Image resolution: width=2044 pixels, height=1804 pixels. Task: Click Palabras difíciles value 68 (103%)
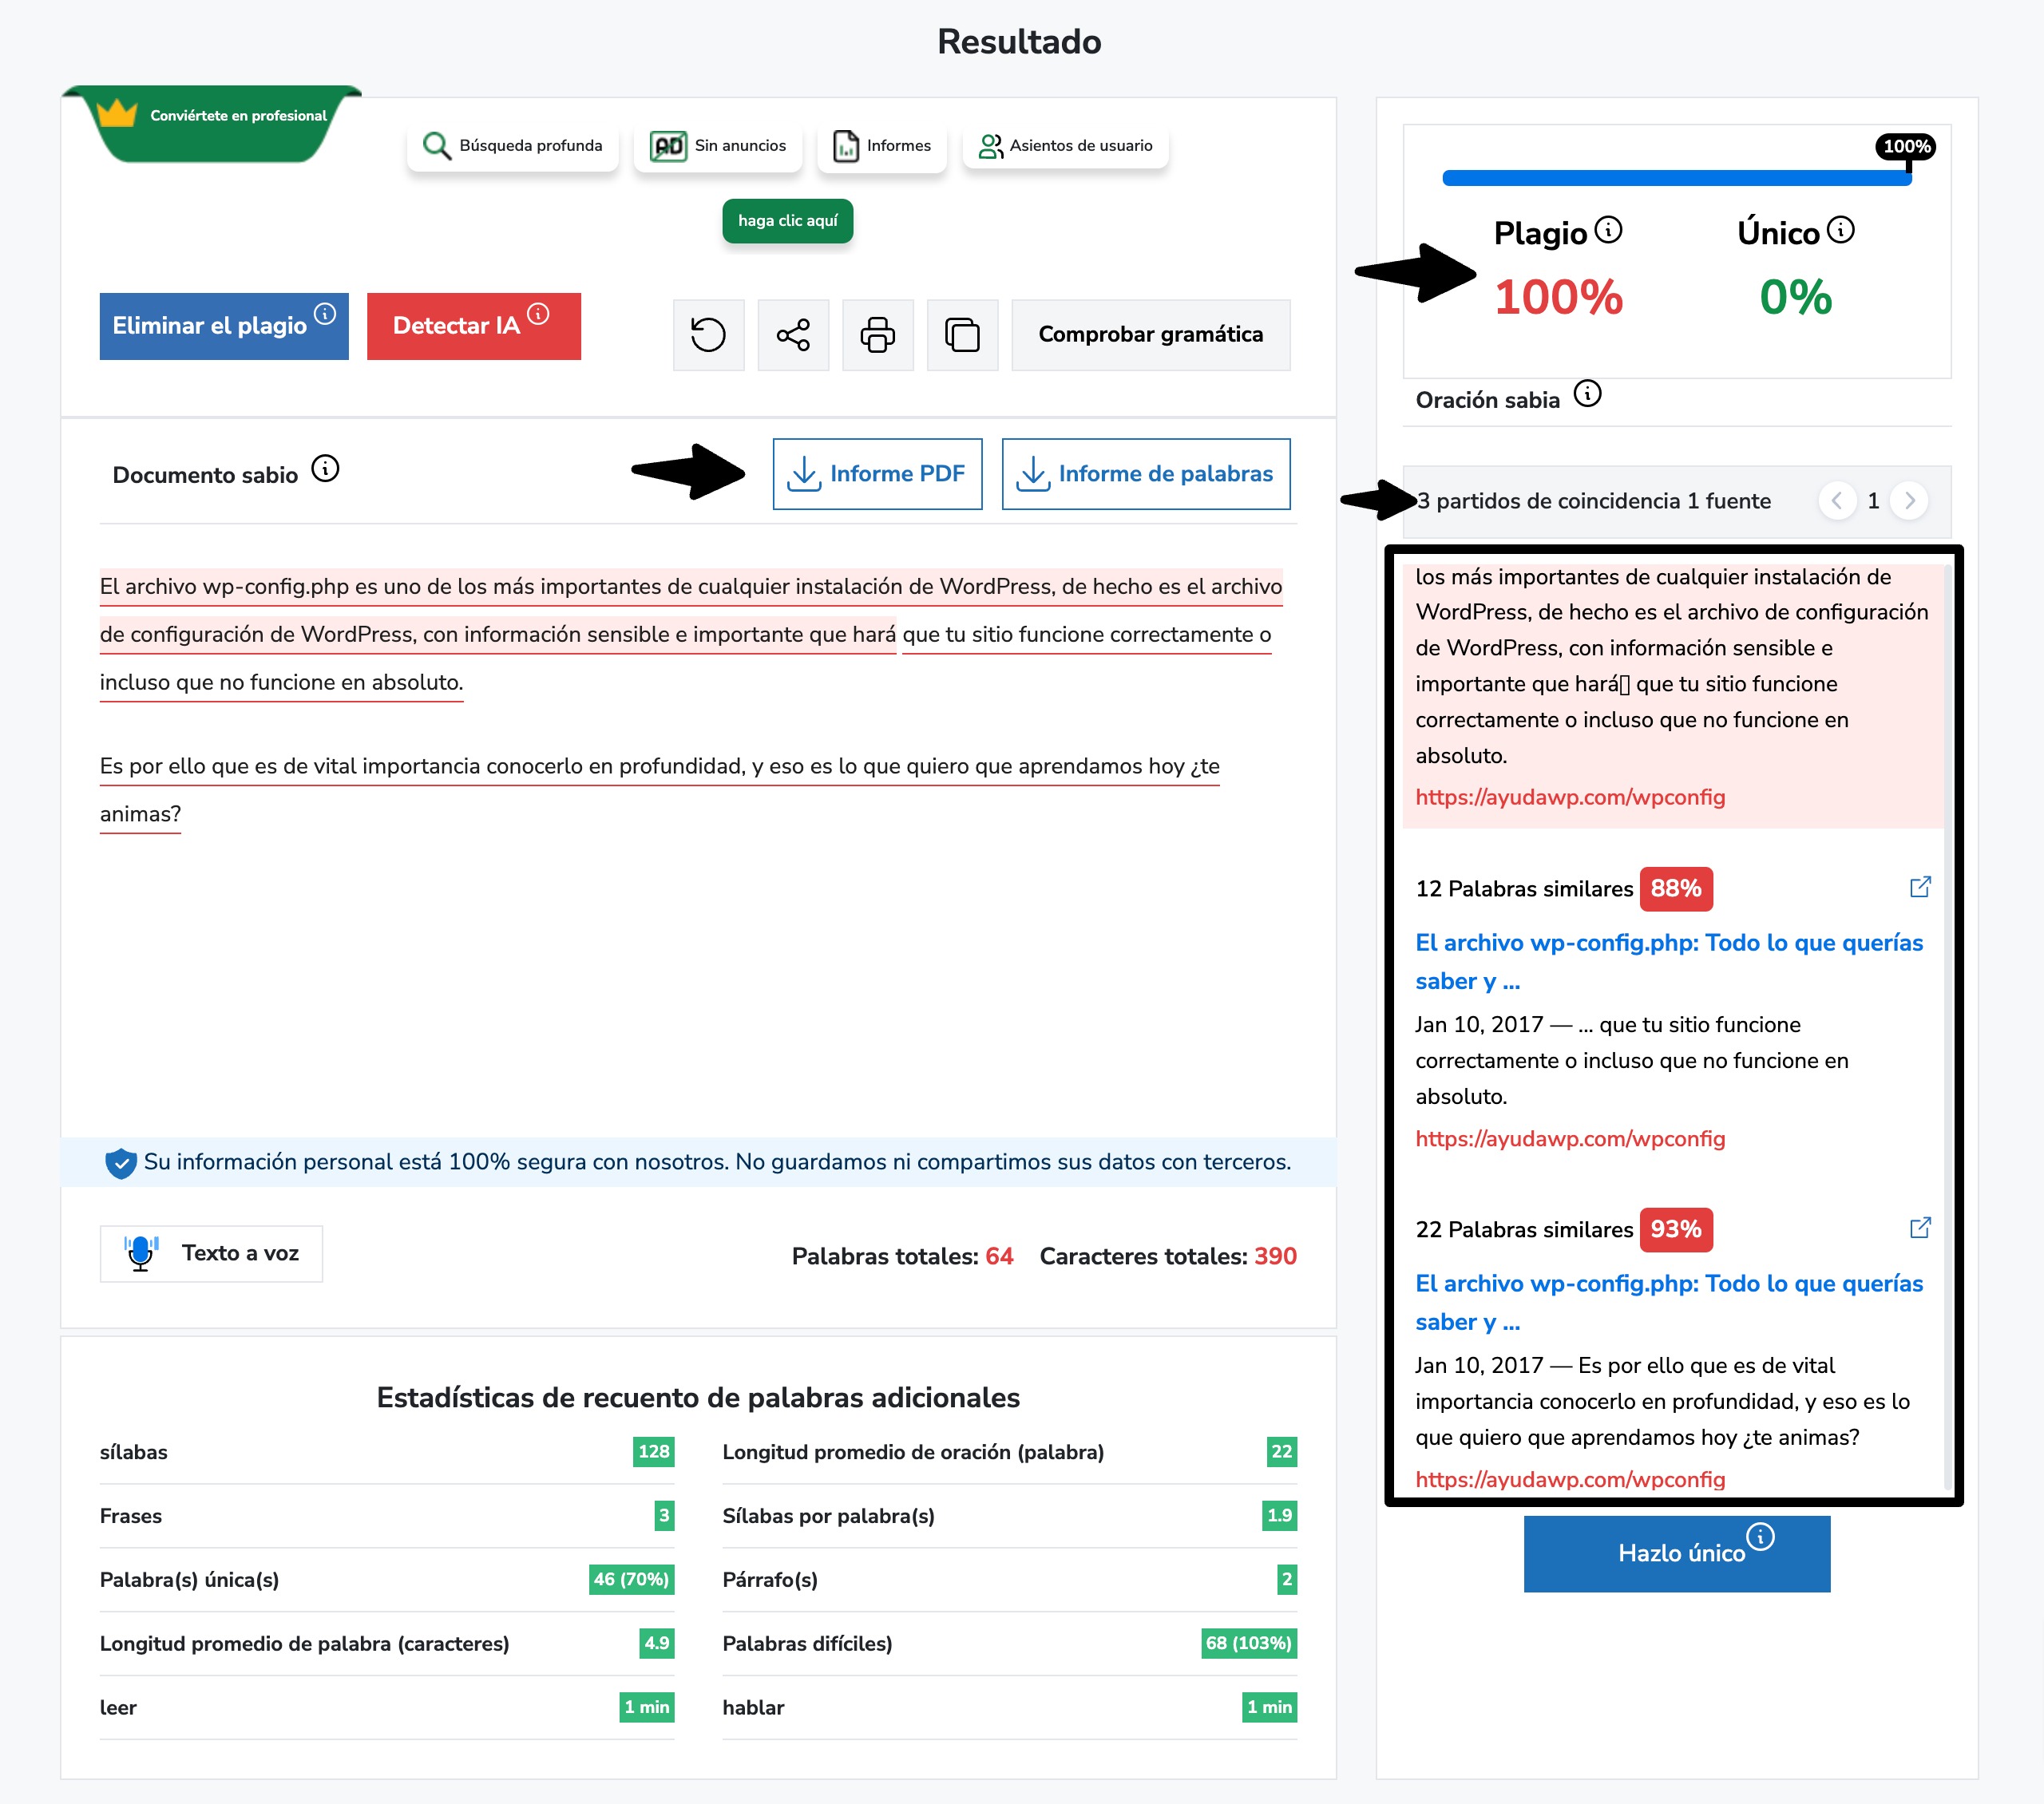click(x=1248, y=1643)
